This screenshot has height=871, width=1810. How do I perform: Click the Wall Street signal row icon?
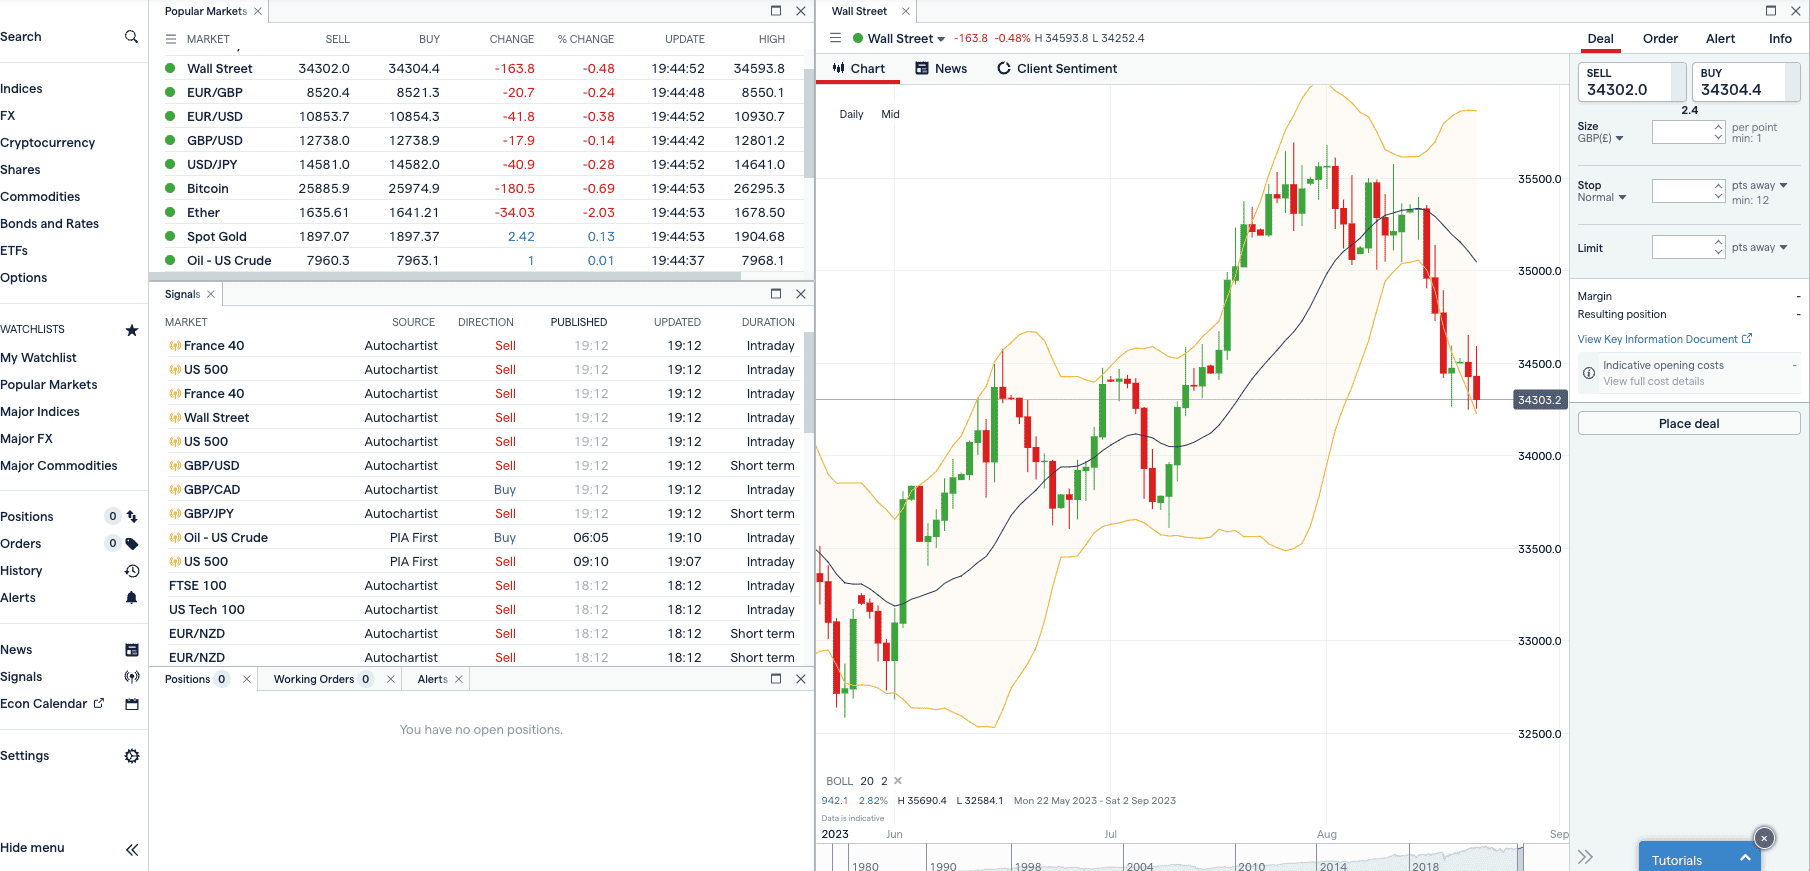click(175, 418)
